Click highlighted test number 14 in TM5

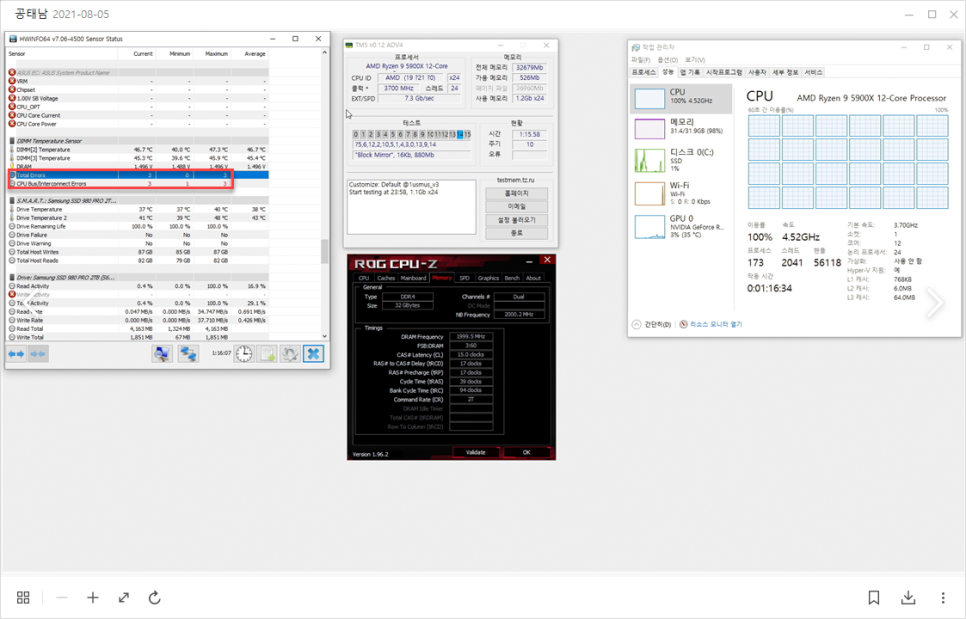click(x=460, y=134)
